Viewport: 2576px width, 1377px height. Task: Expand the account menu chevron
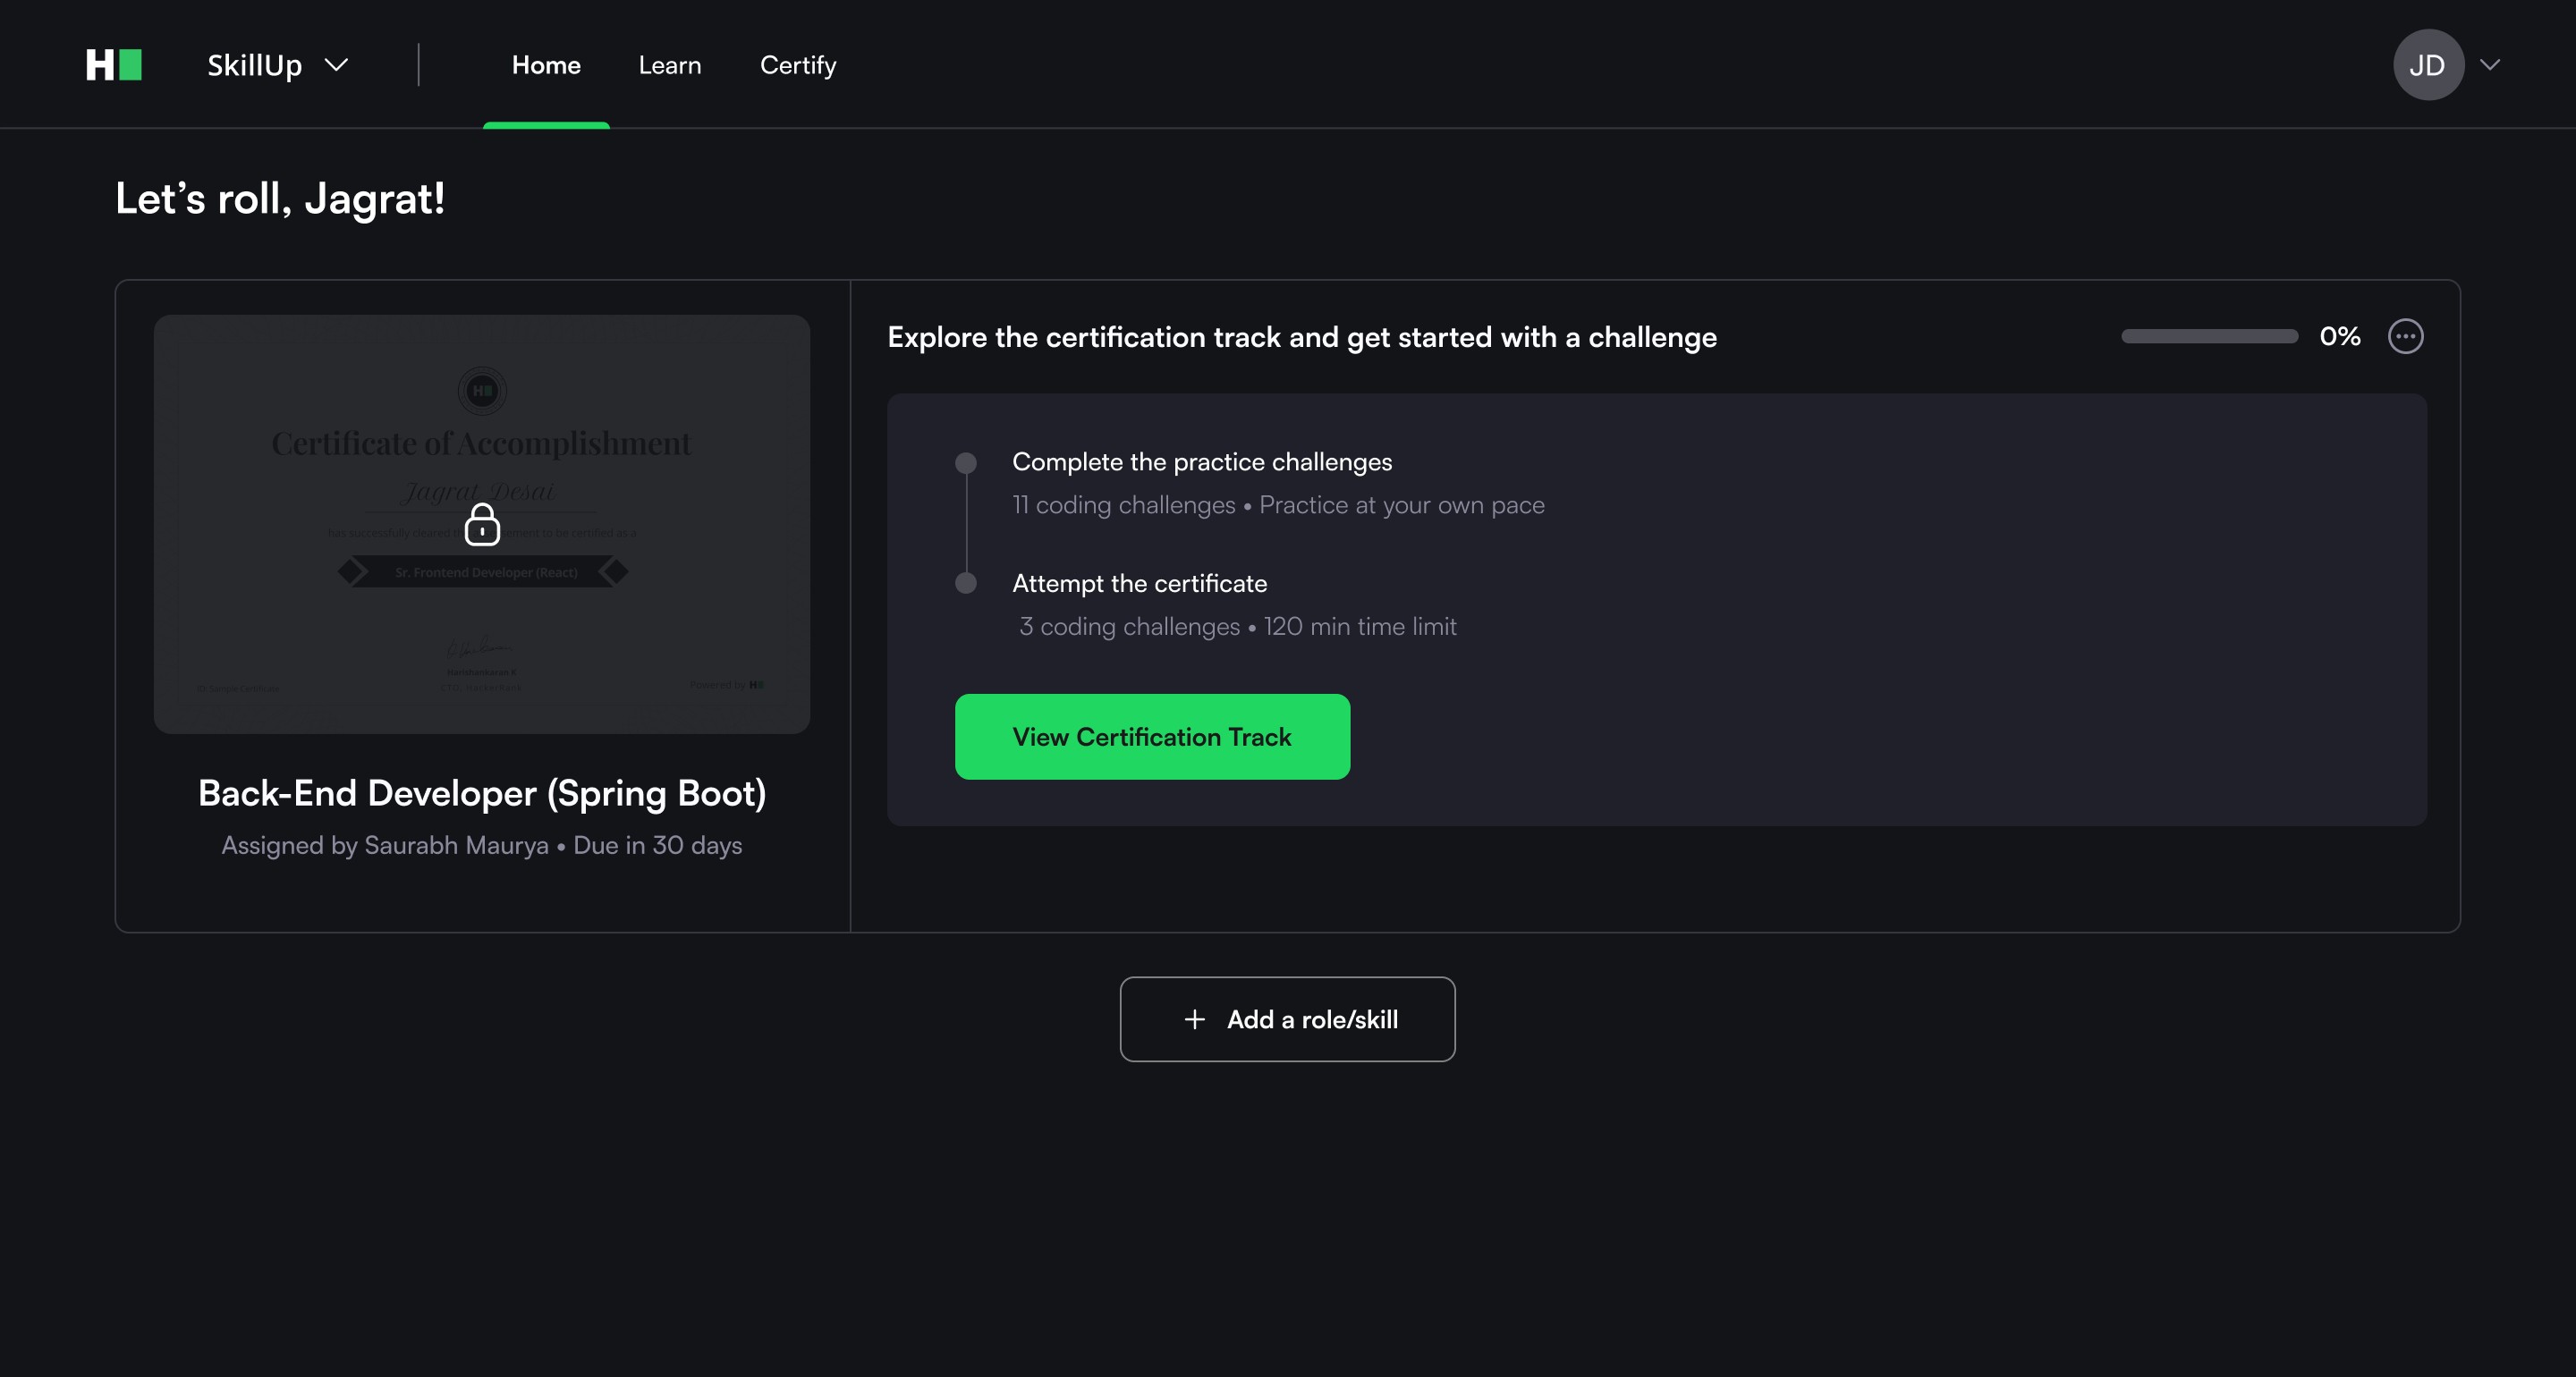(2490, 65)
